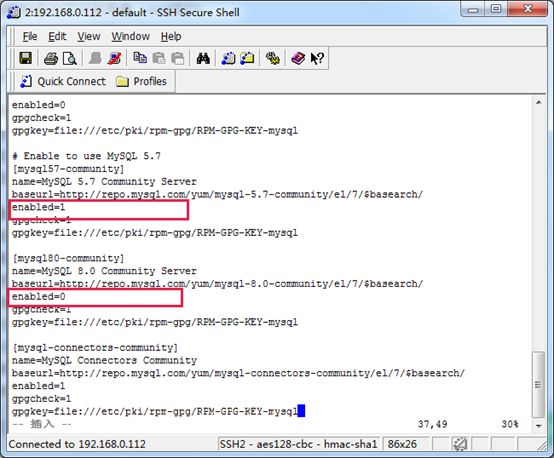
Task: Open the File menu
Action: (30, 36)
